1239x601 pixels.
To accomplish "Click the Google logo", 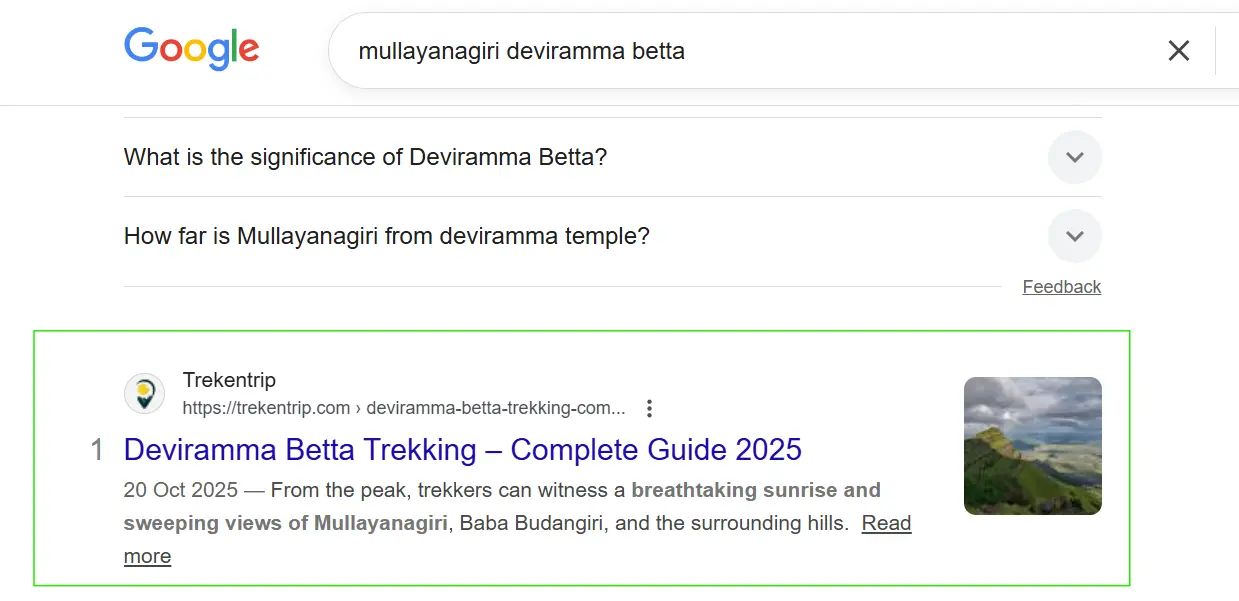I will 191,49.
